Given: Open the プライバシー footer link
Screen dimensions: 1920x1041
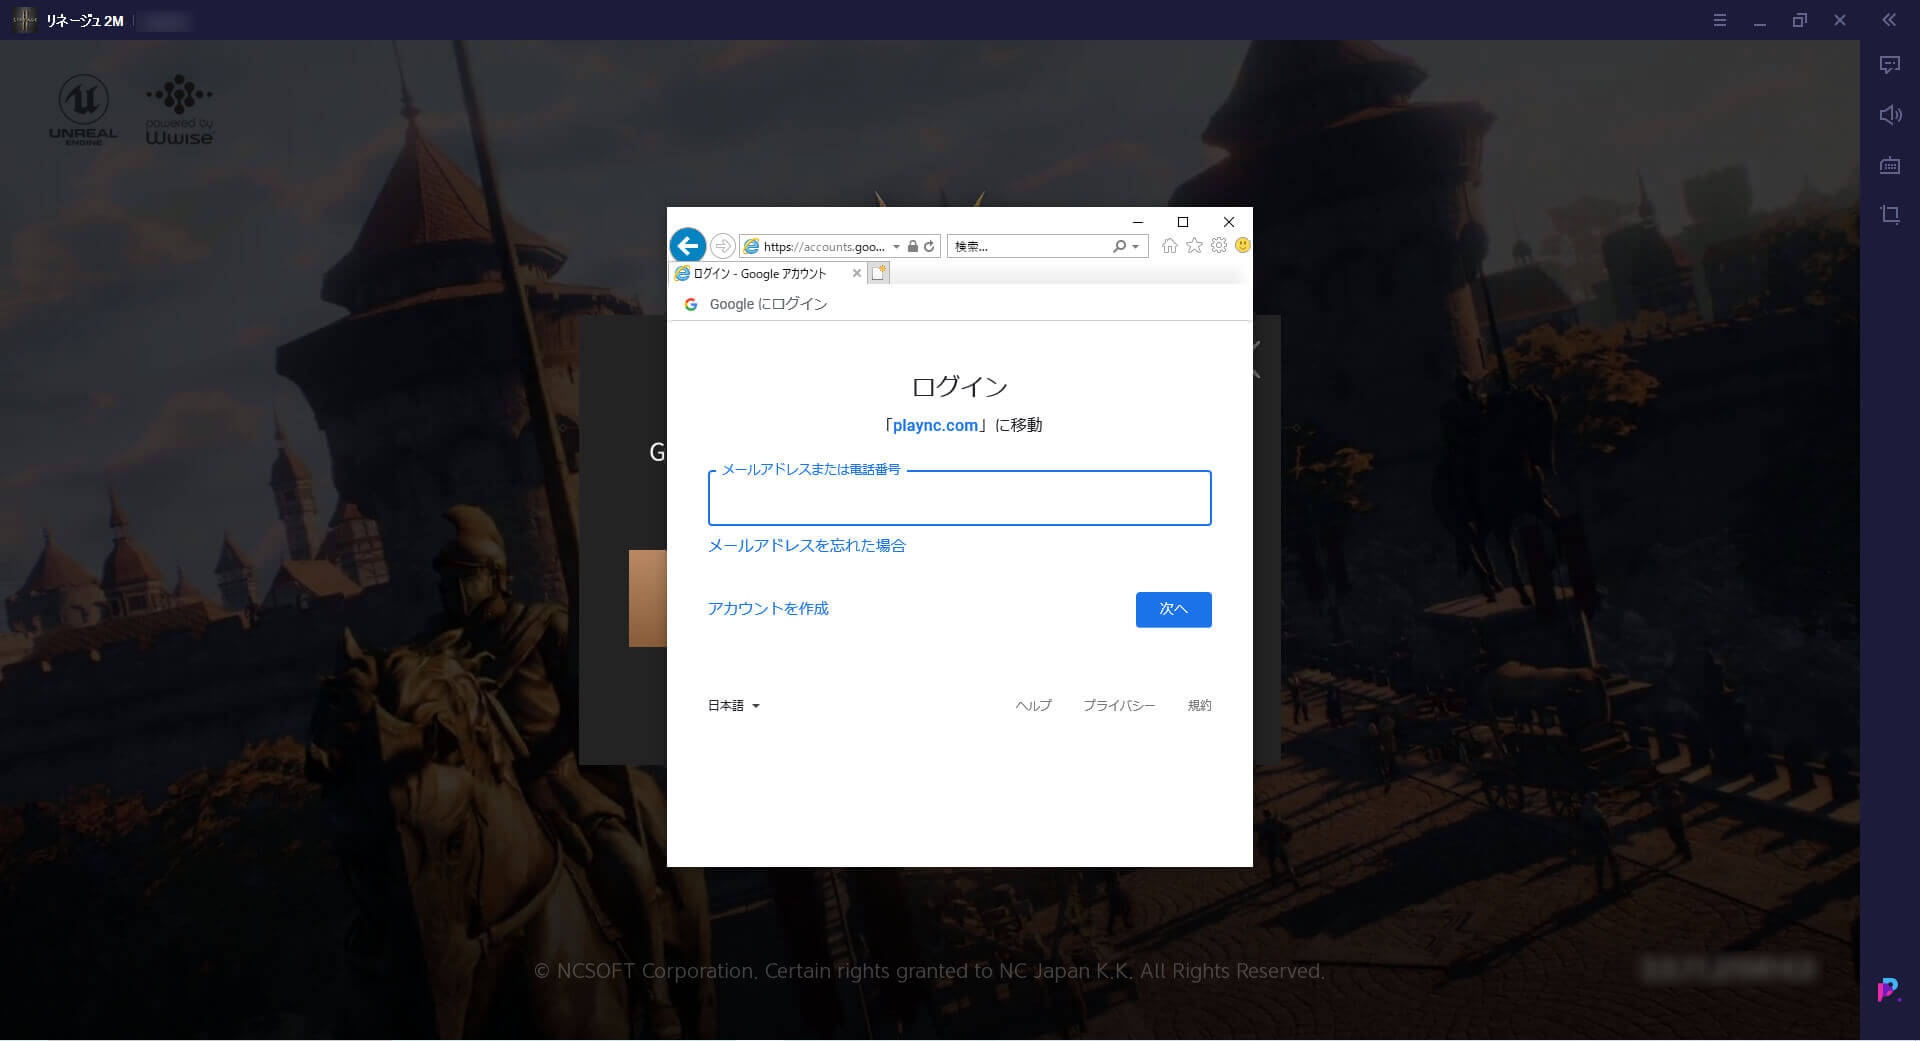Looking at the screenshot, I should 1119,706.
